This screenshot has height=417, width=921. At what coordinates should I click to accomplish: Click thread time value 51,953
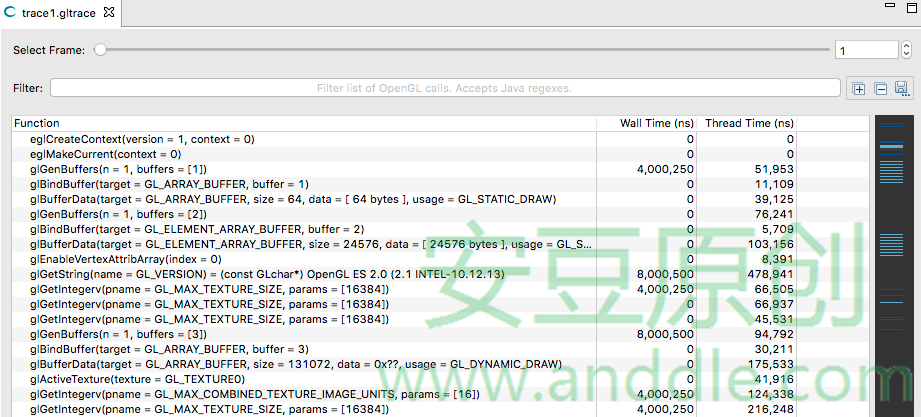[774, 169]
